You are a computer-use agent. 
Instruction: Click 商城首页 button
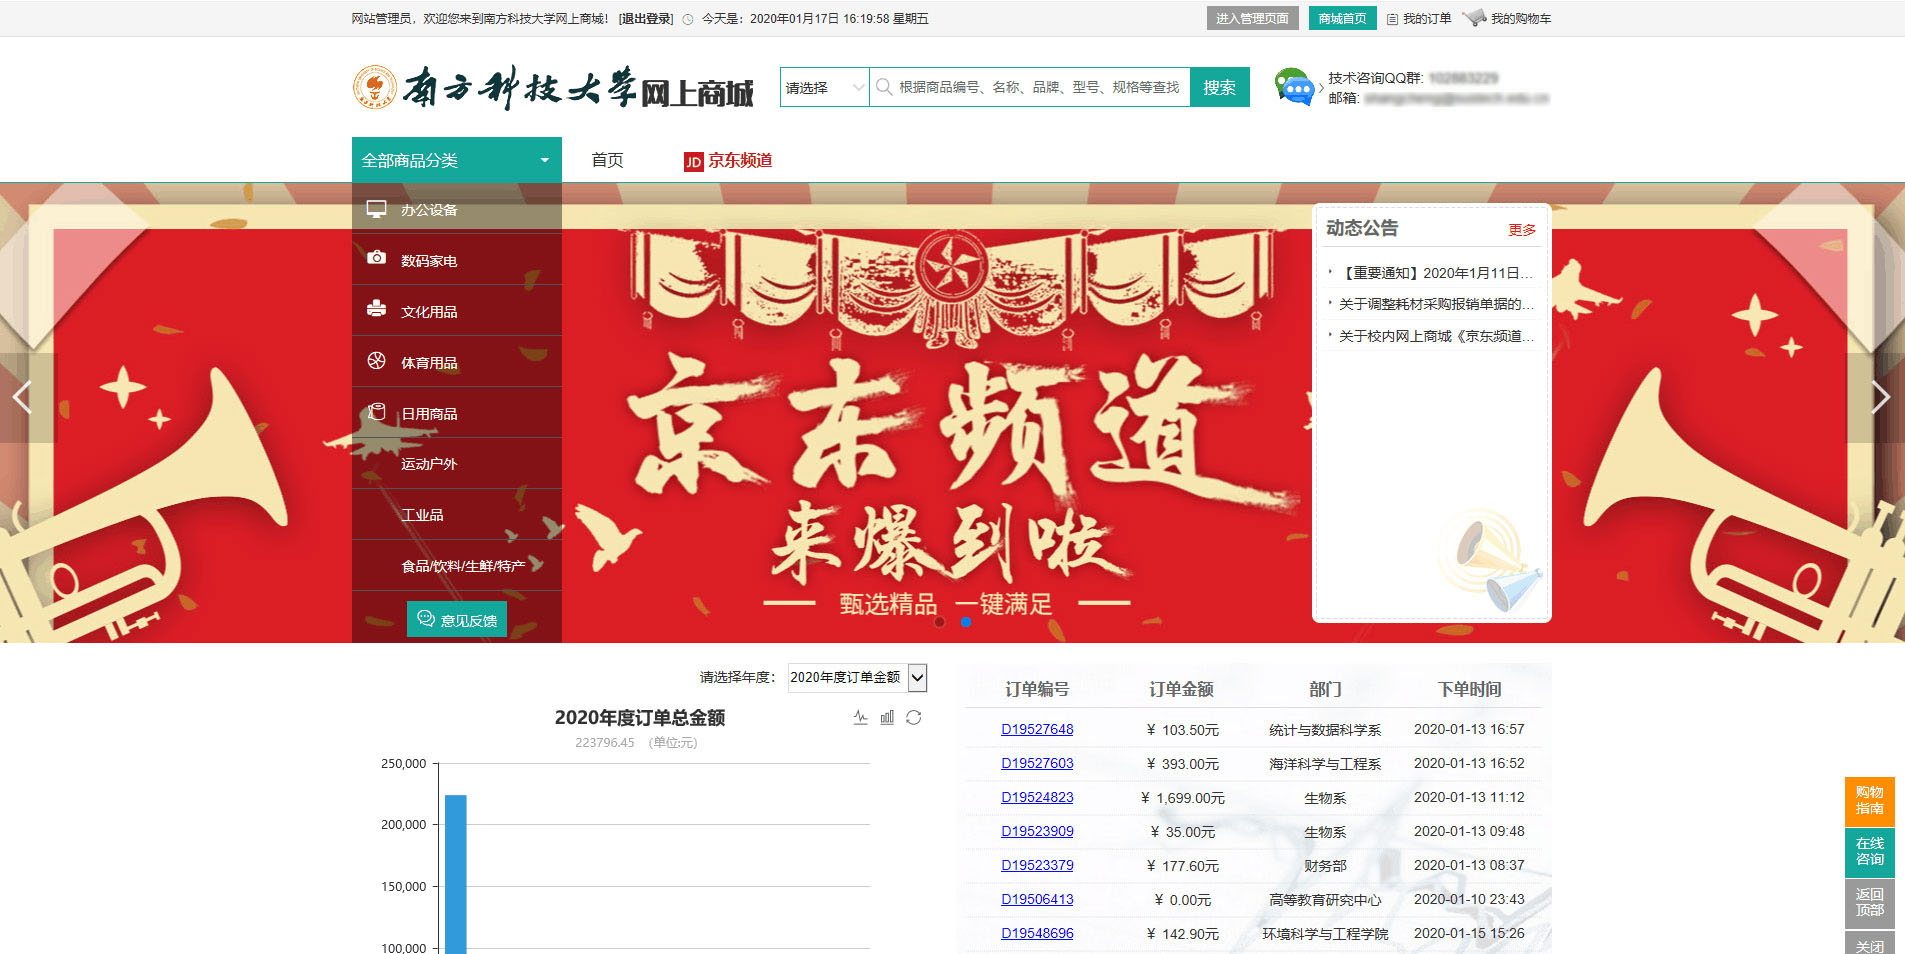[x=1342, y=18]
